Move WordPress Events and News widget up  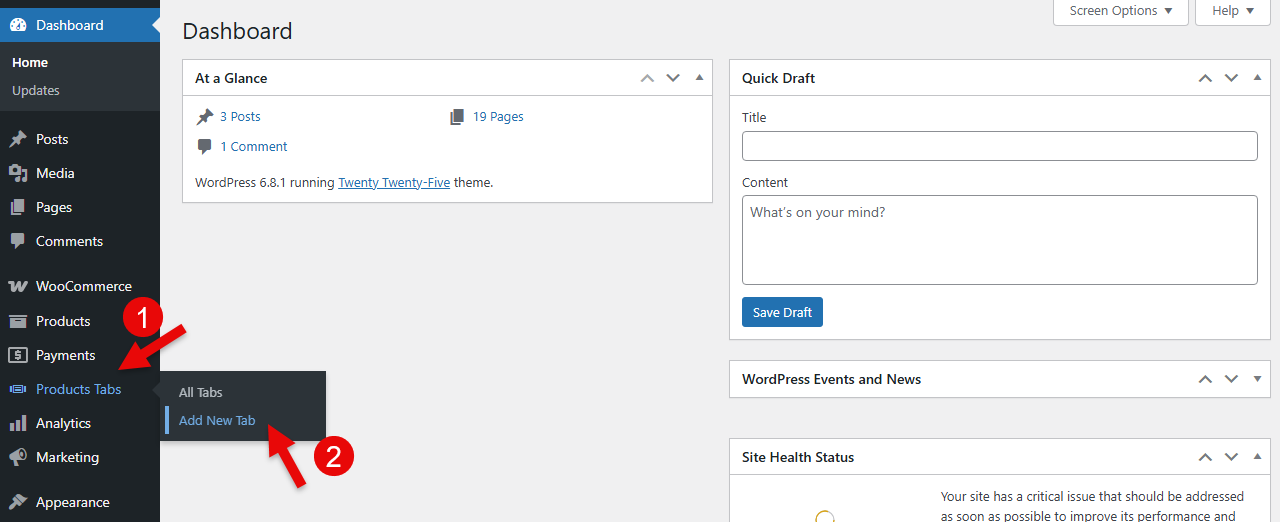coord(1205,379)
